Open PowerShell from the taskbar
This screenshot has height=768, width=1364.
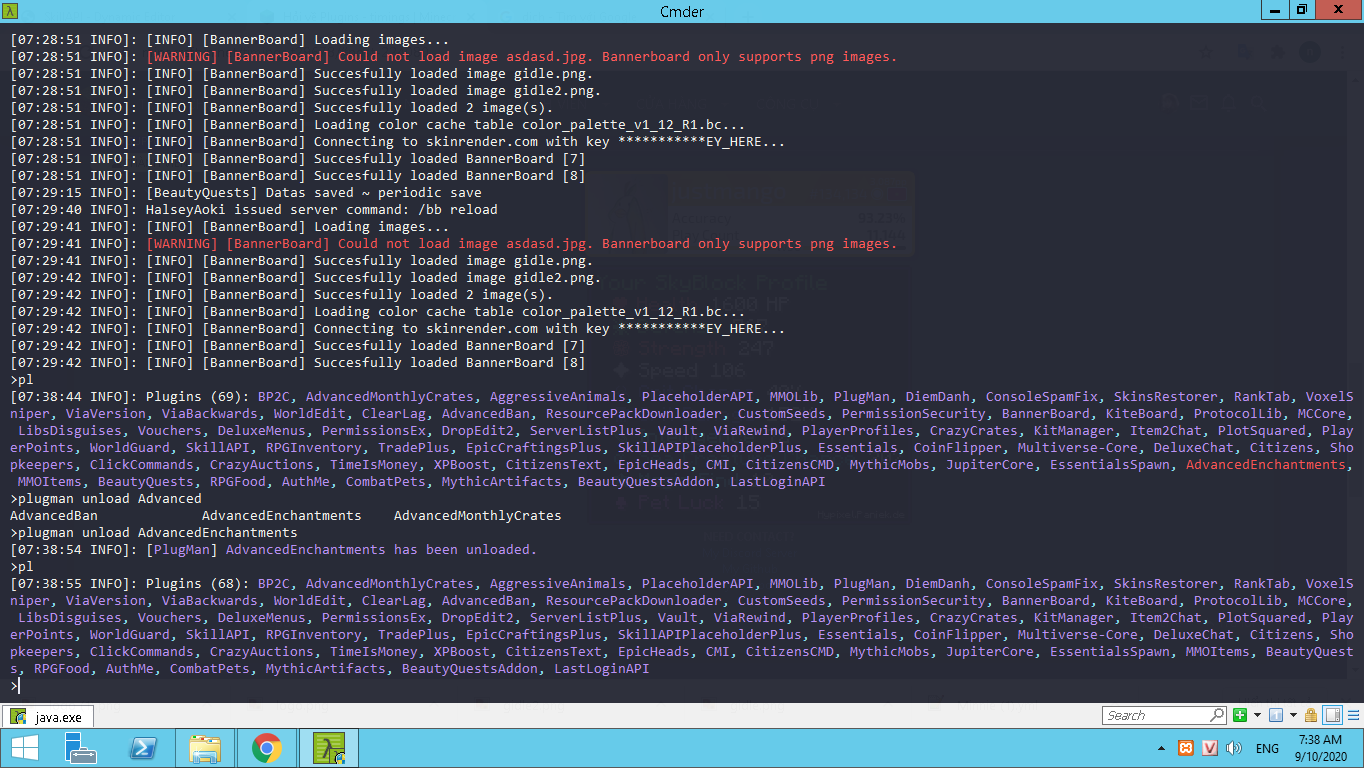pos(144,748)
